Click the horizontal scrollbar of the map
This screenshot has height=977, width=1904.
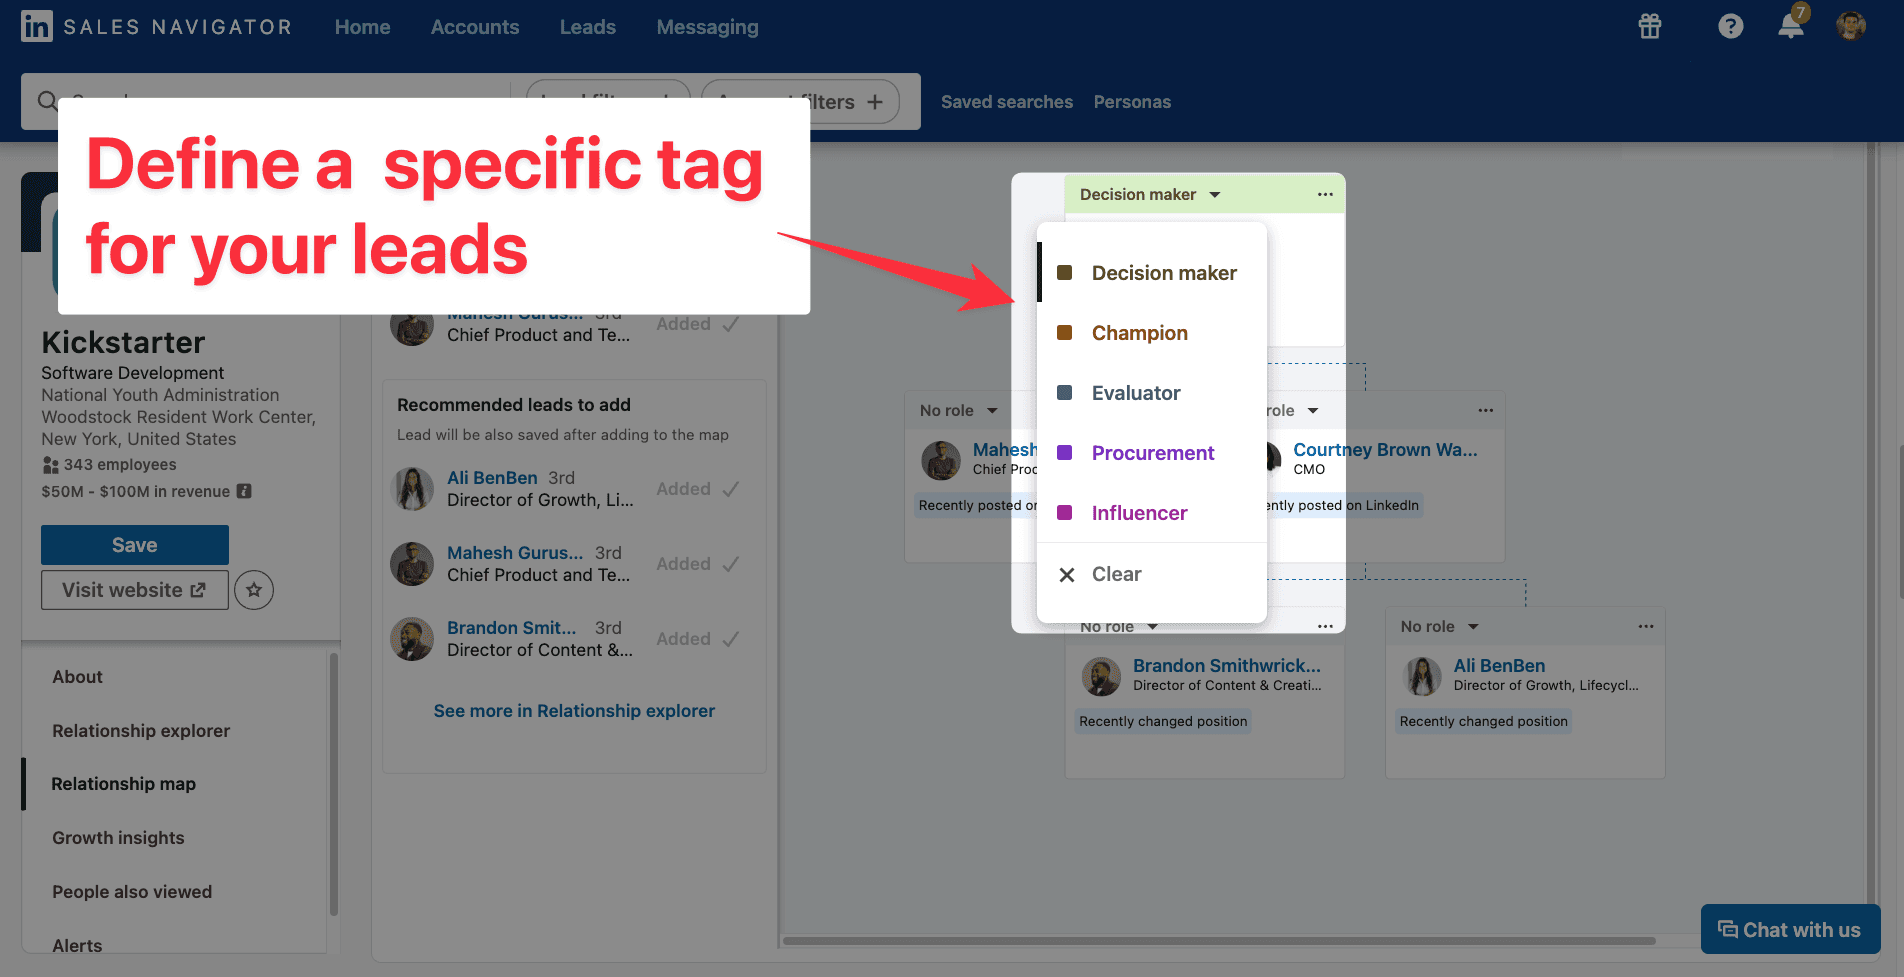pos(1218,941)
